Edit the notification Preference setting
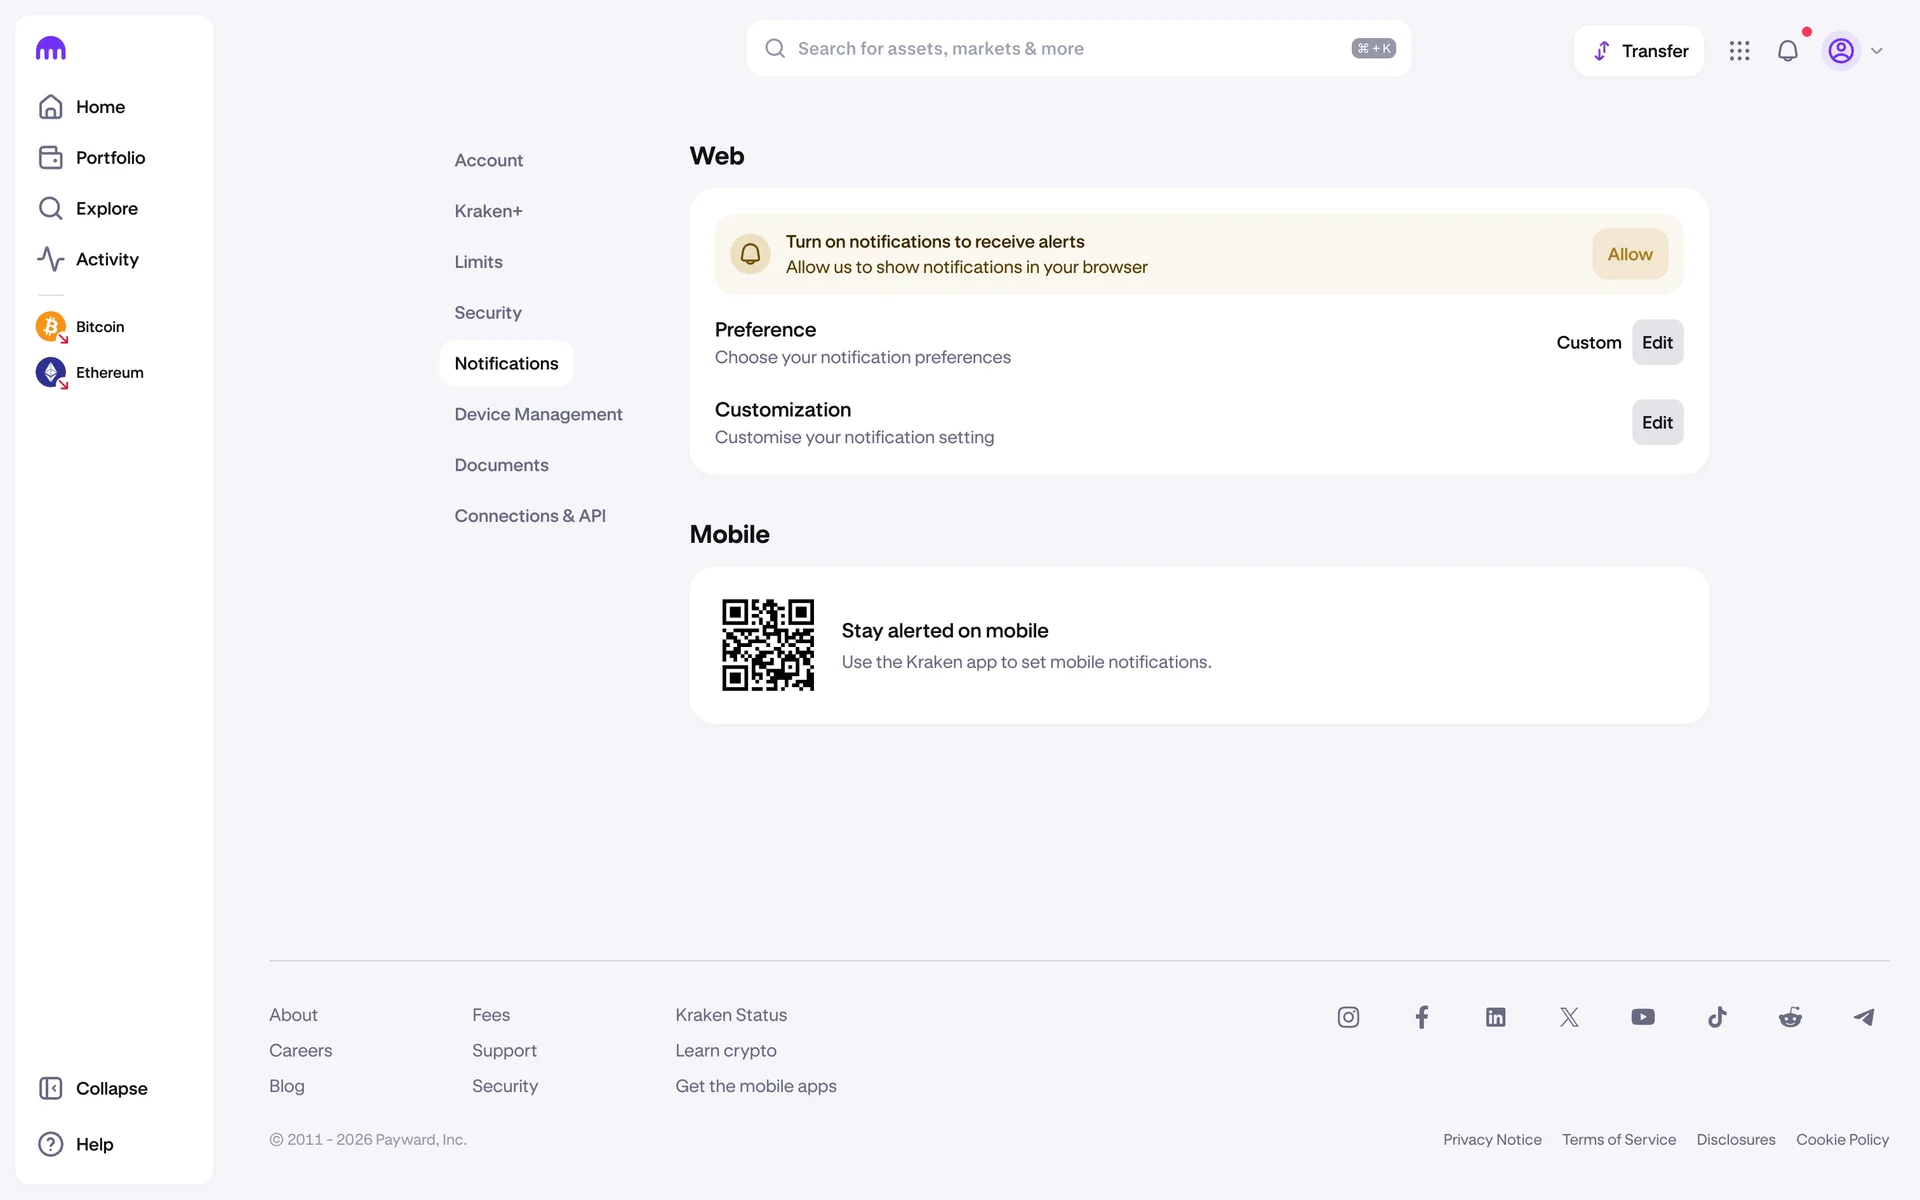 [x=1657, y=342]
